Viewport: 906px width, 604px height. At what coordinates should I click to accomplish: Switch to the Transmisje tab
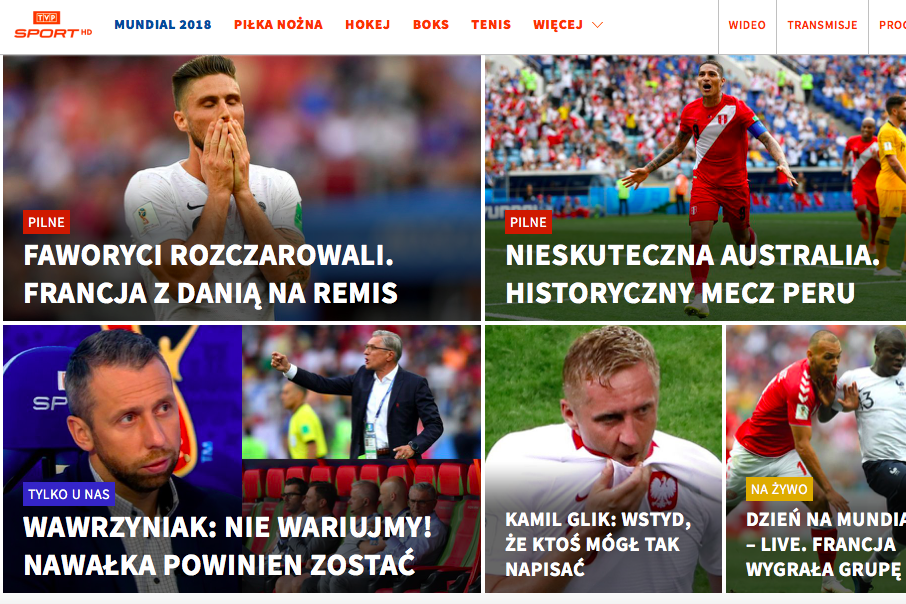(822, 25)
